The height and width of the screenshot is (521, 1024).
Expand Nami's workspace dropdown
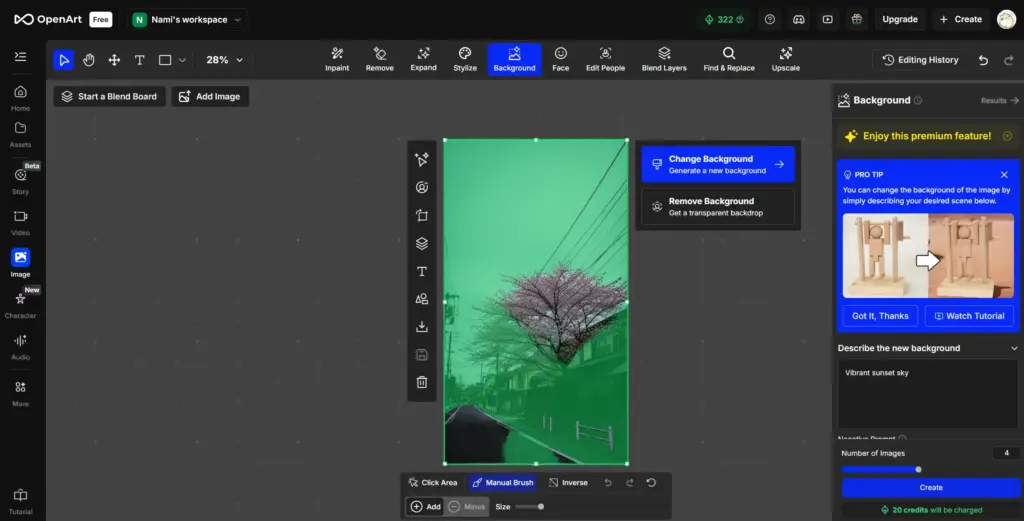tap(188, 19)
